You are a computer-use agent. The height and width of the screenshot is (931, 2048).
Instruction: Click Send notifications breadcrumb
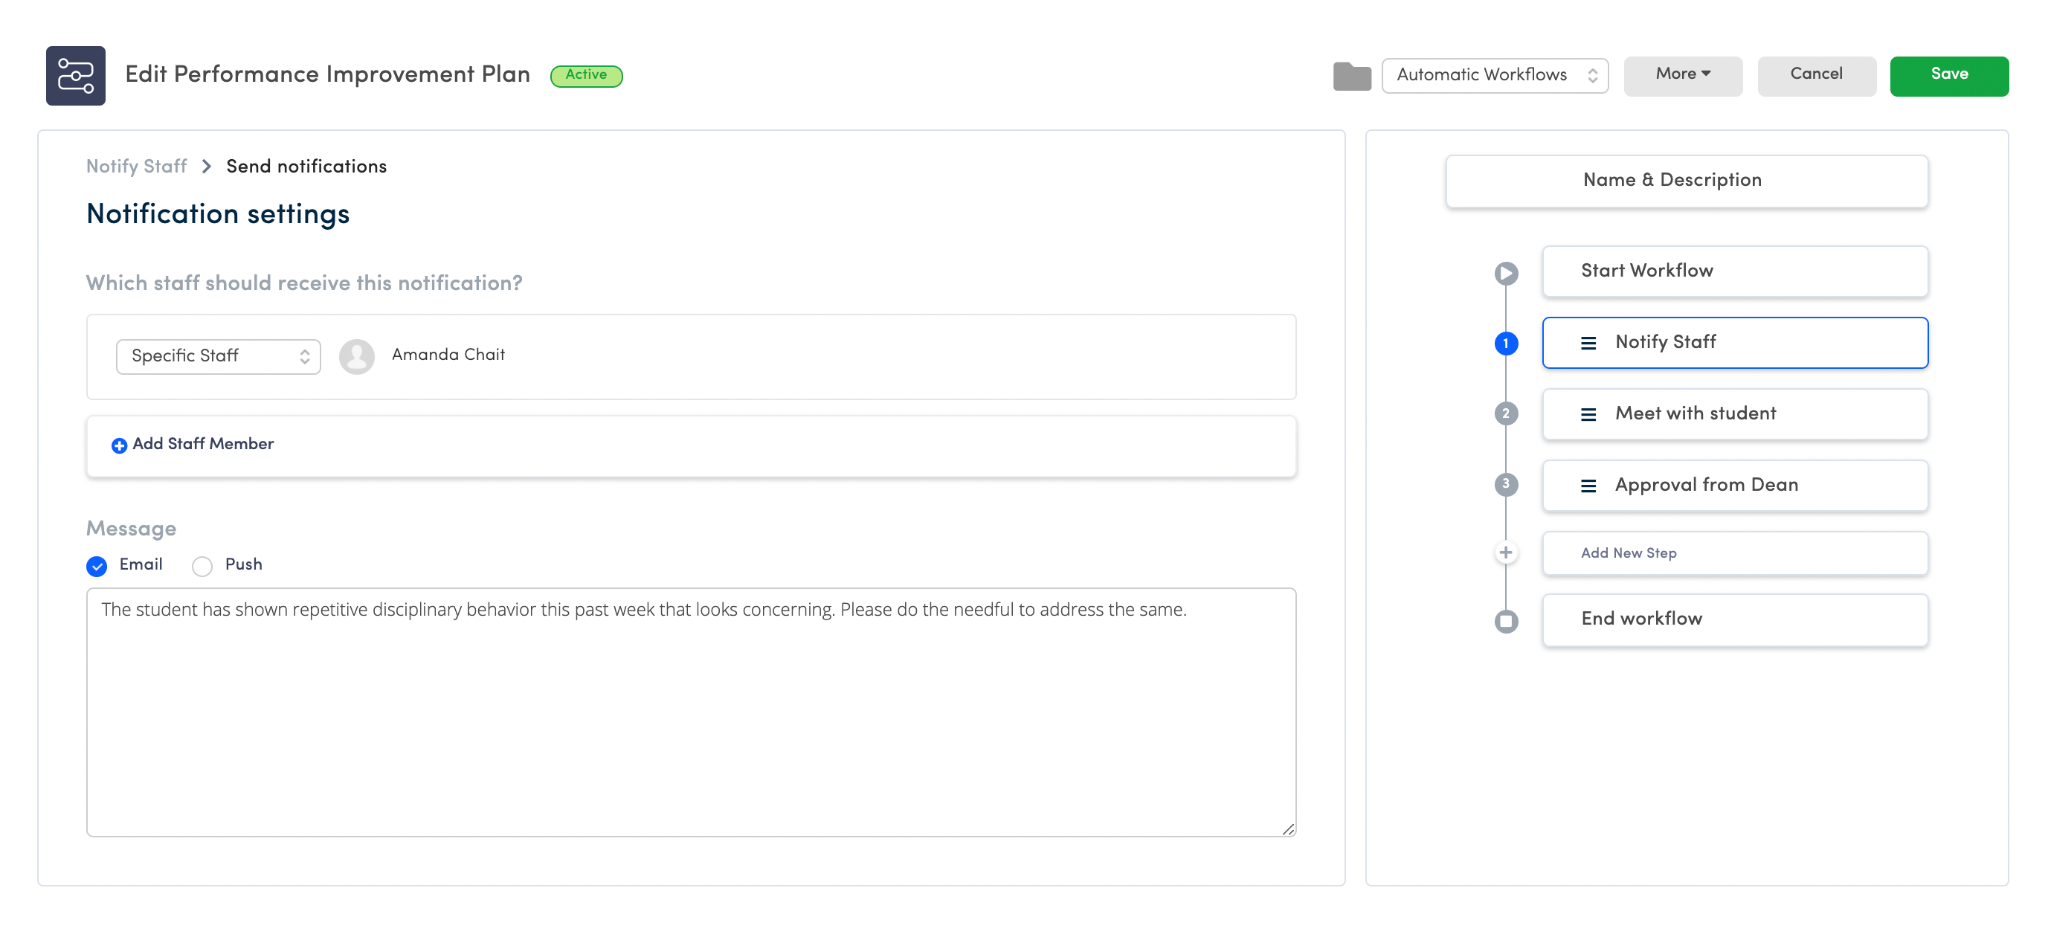[x=306, y=166]
